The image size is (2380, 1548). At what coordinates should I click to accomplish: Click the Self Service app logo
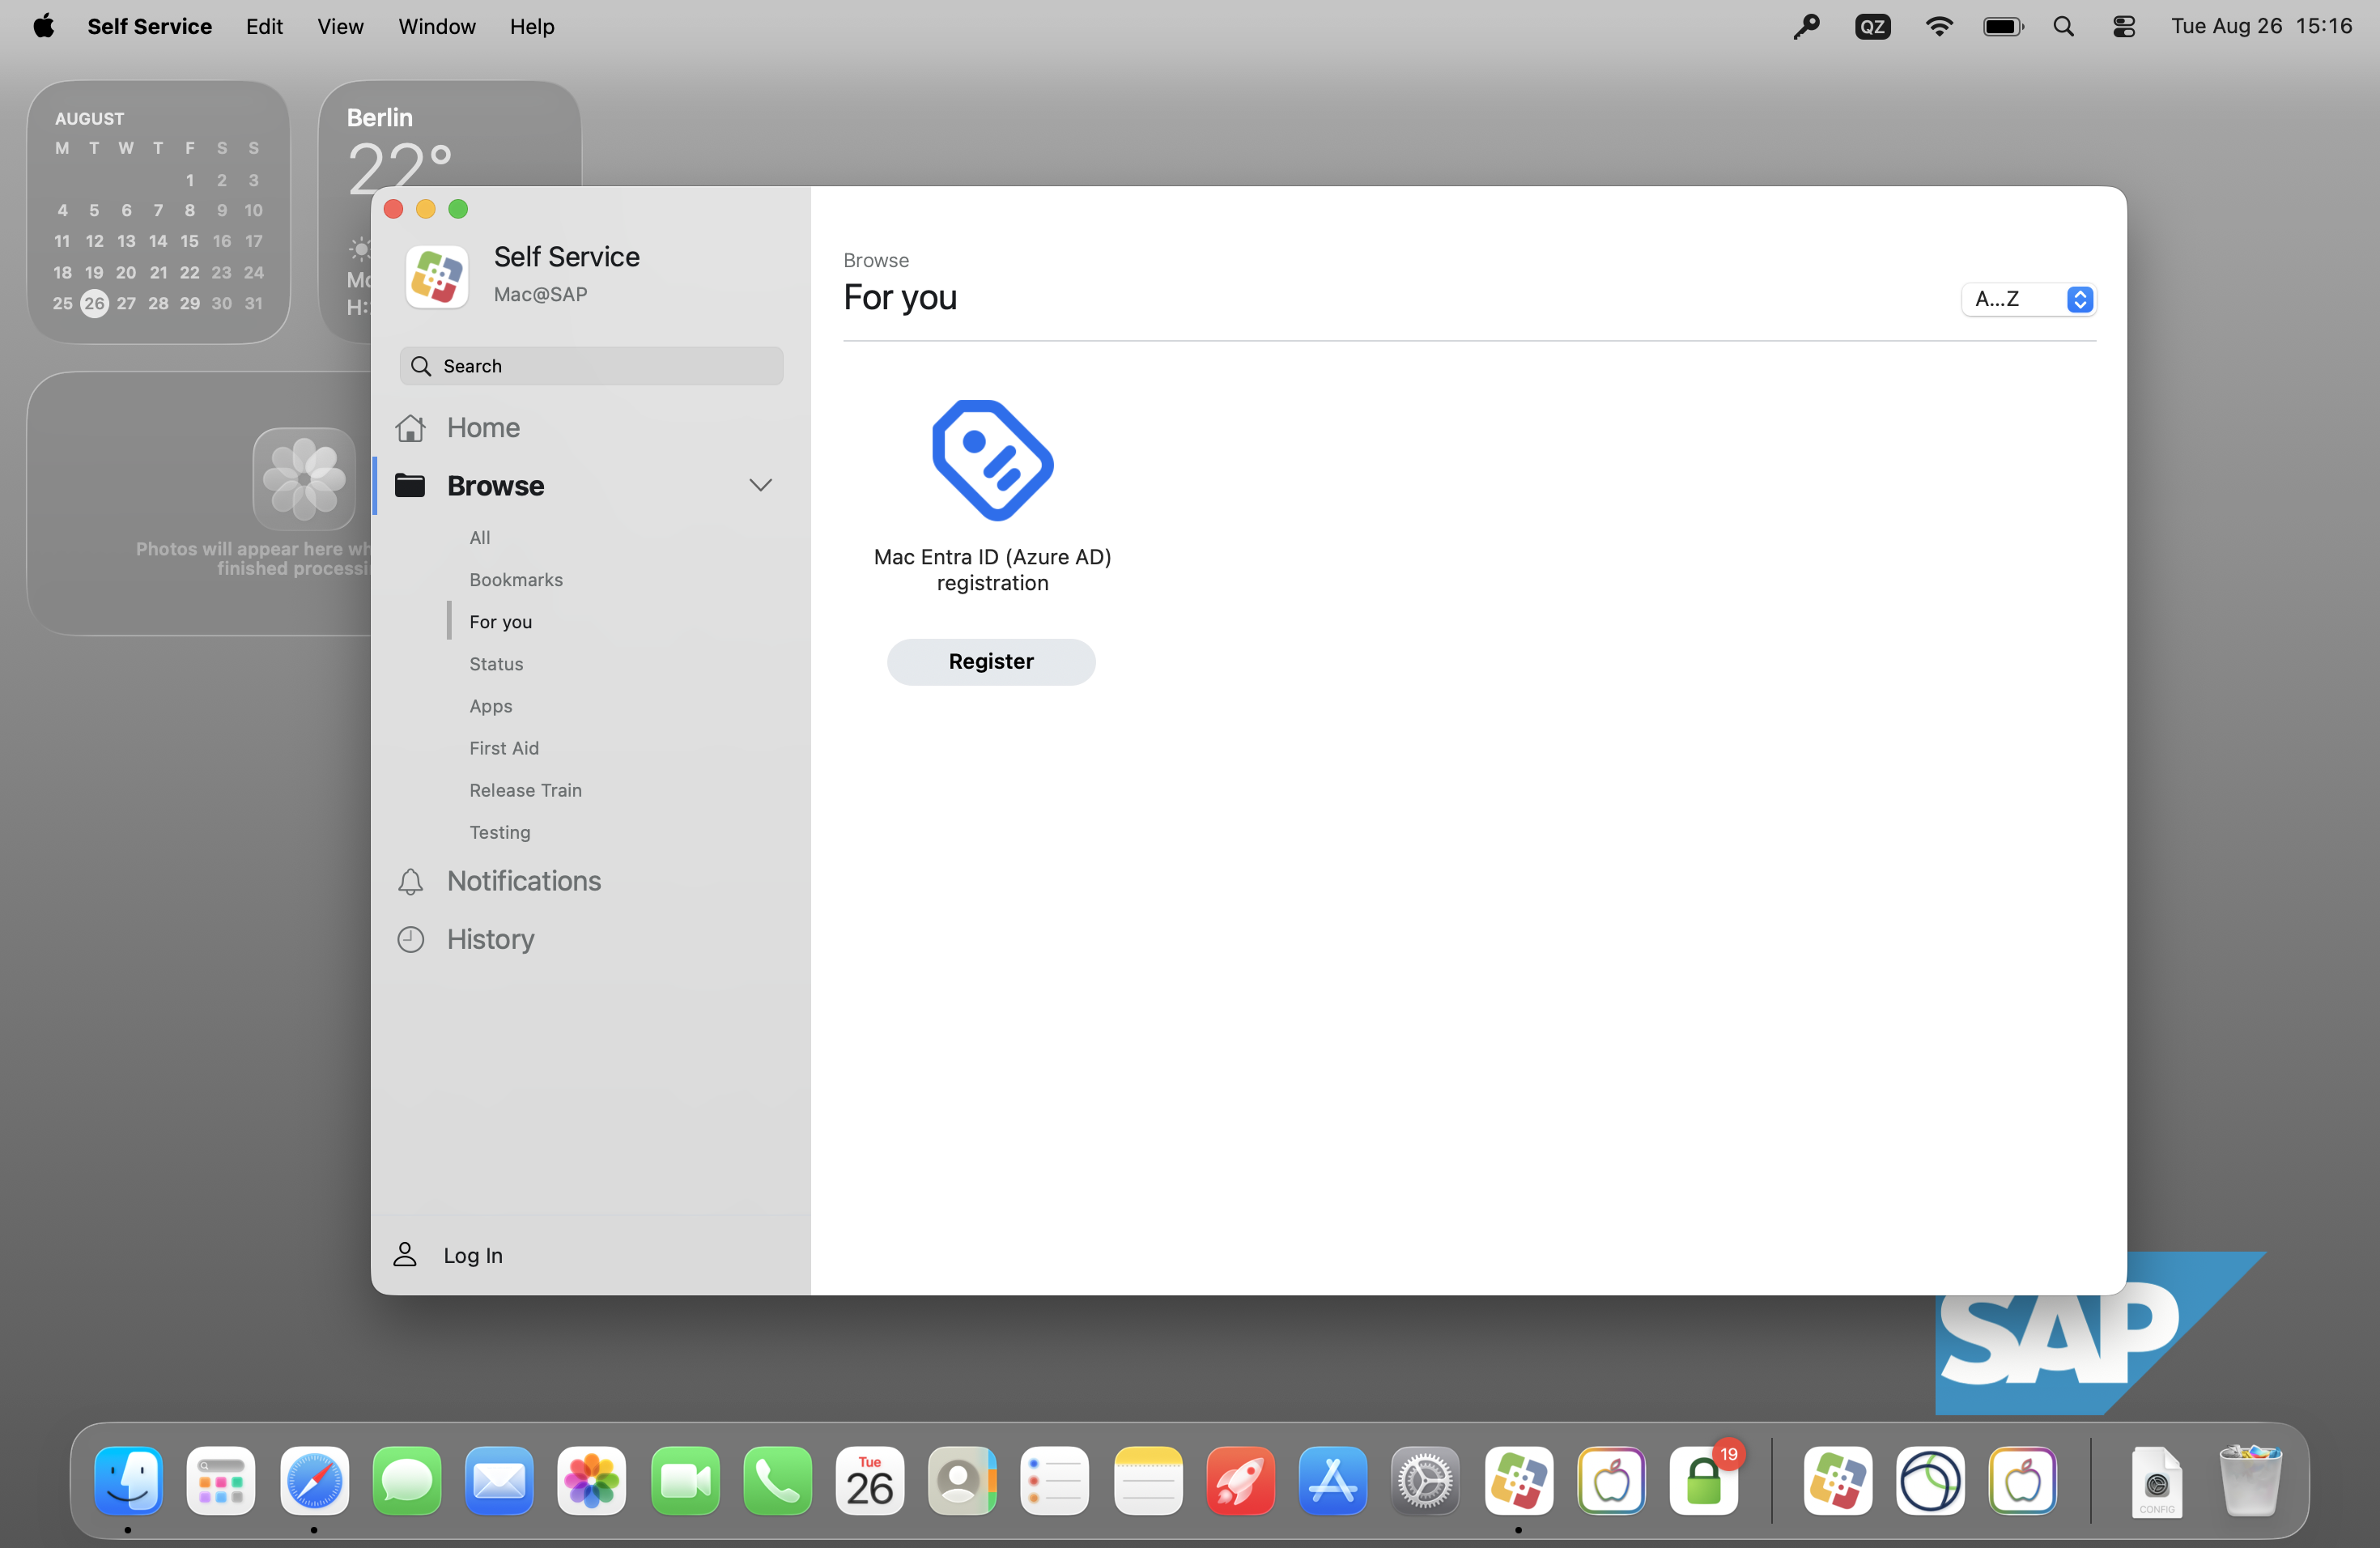[x=437, y=276]
